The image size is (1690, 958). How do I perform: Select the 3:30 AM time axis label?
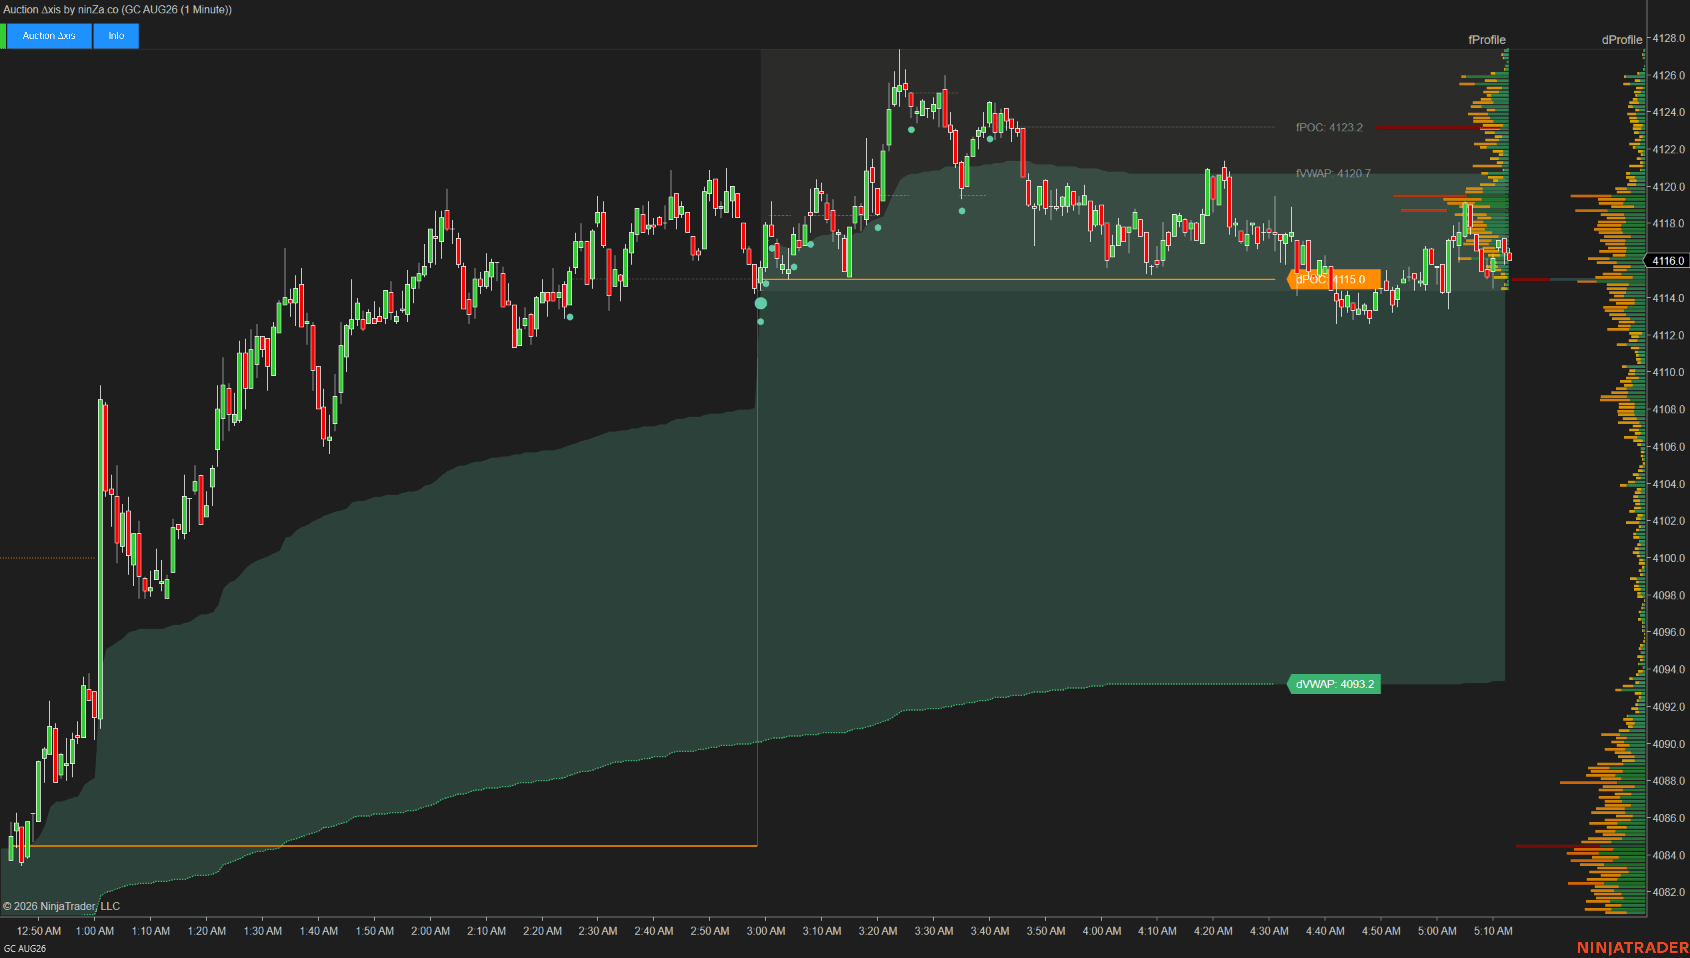pyautogui.click(x=934, y=931)
